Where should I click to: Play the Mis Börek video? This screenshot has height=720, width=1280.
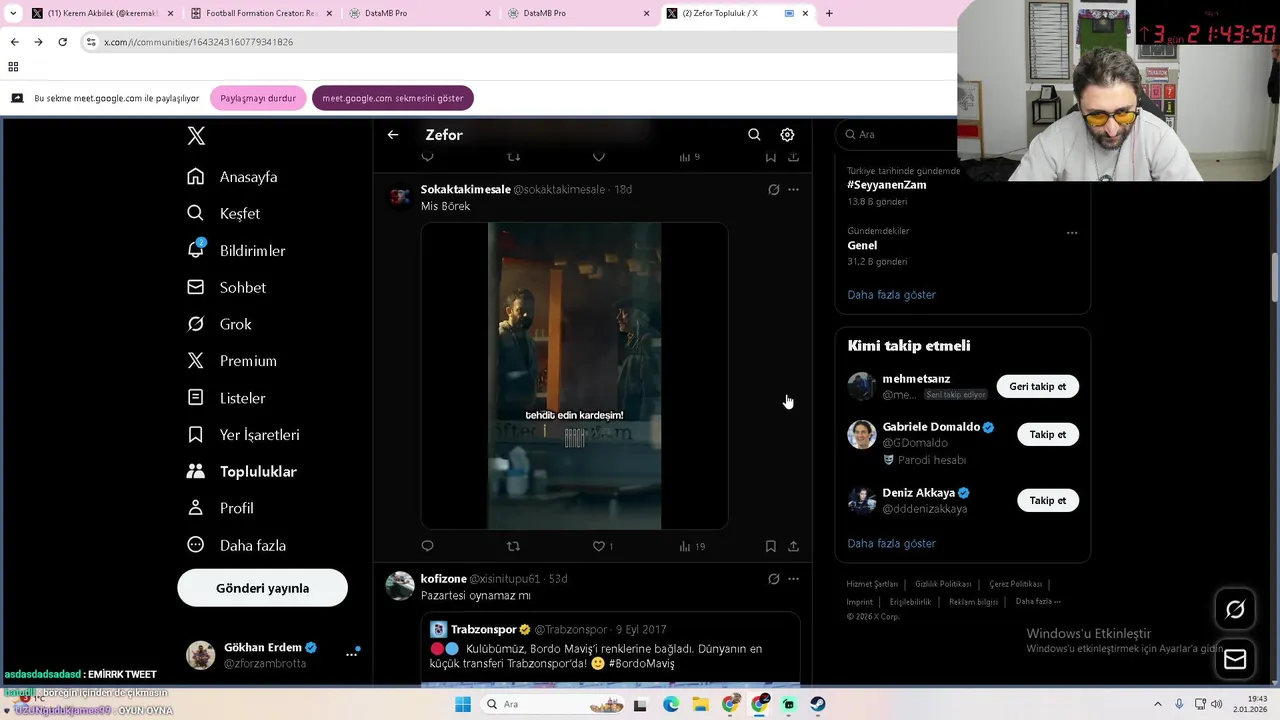(574, 375)
